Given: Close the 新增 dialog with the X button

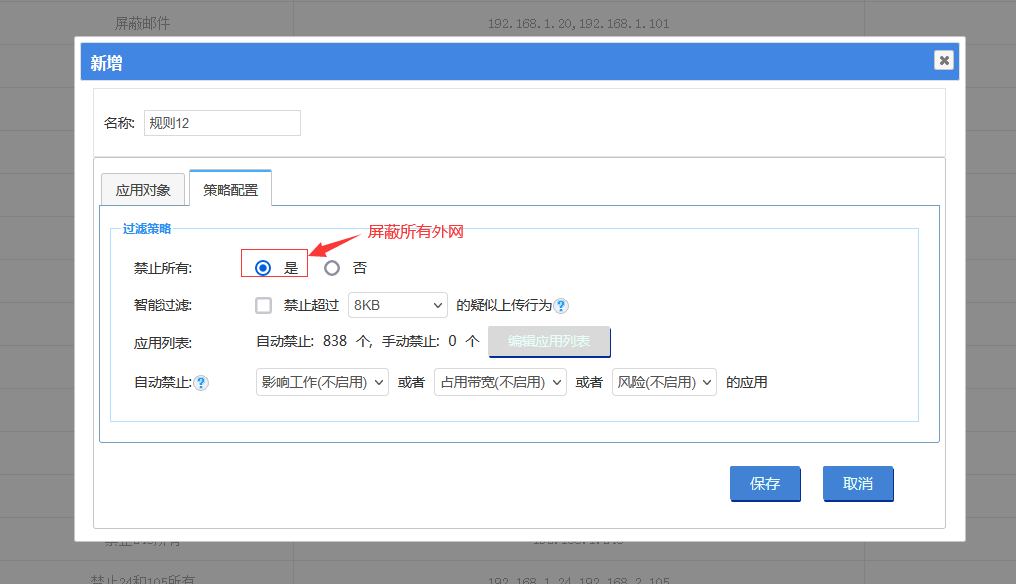Looking at the screenshot, I should tap(943, 60).
